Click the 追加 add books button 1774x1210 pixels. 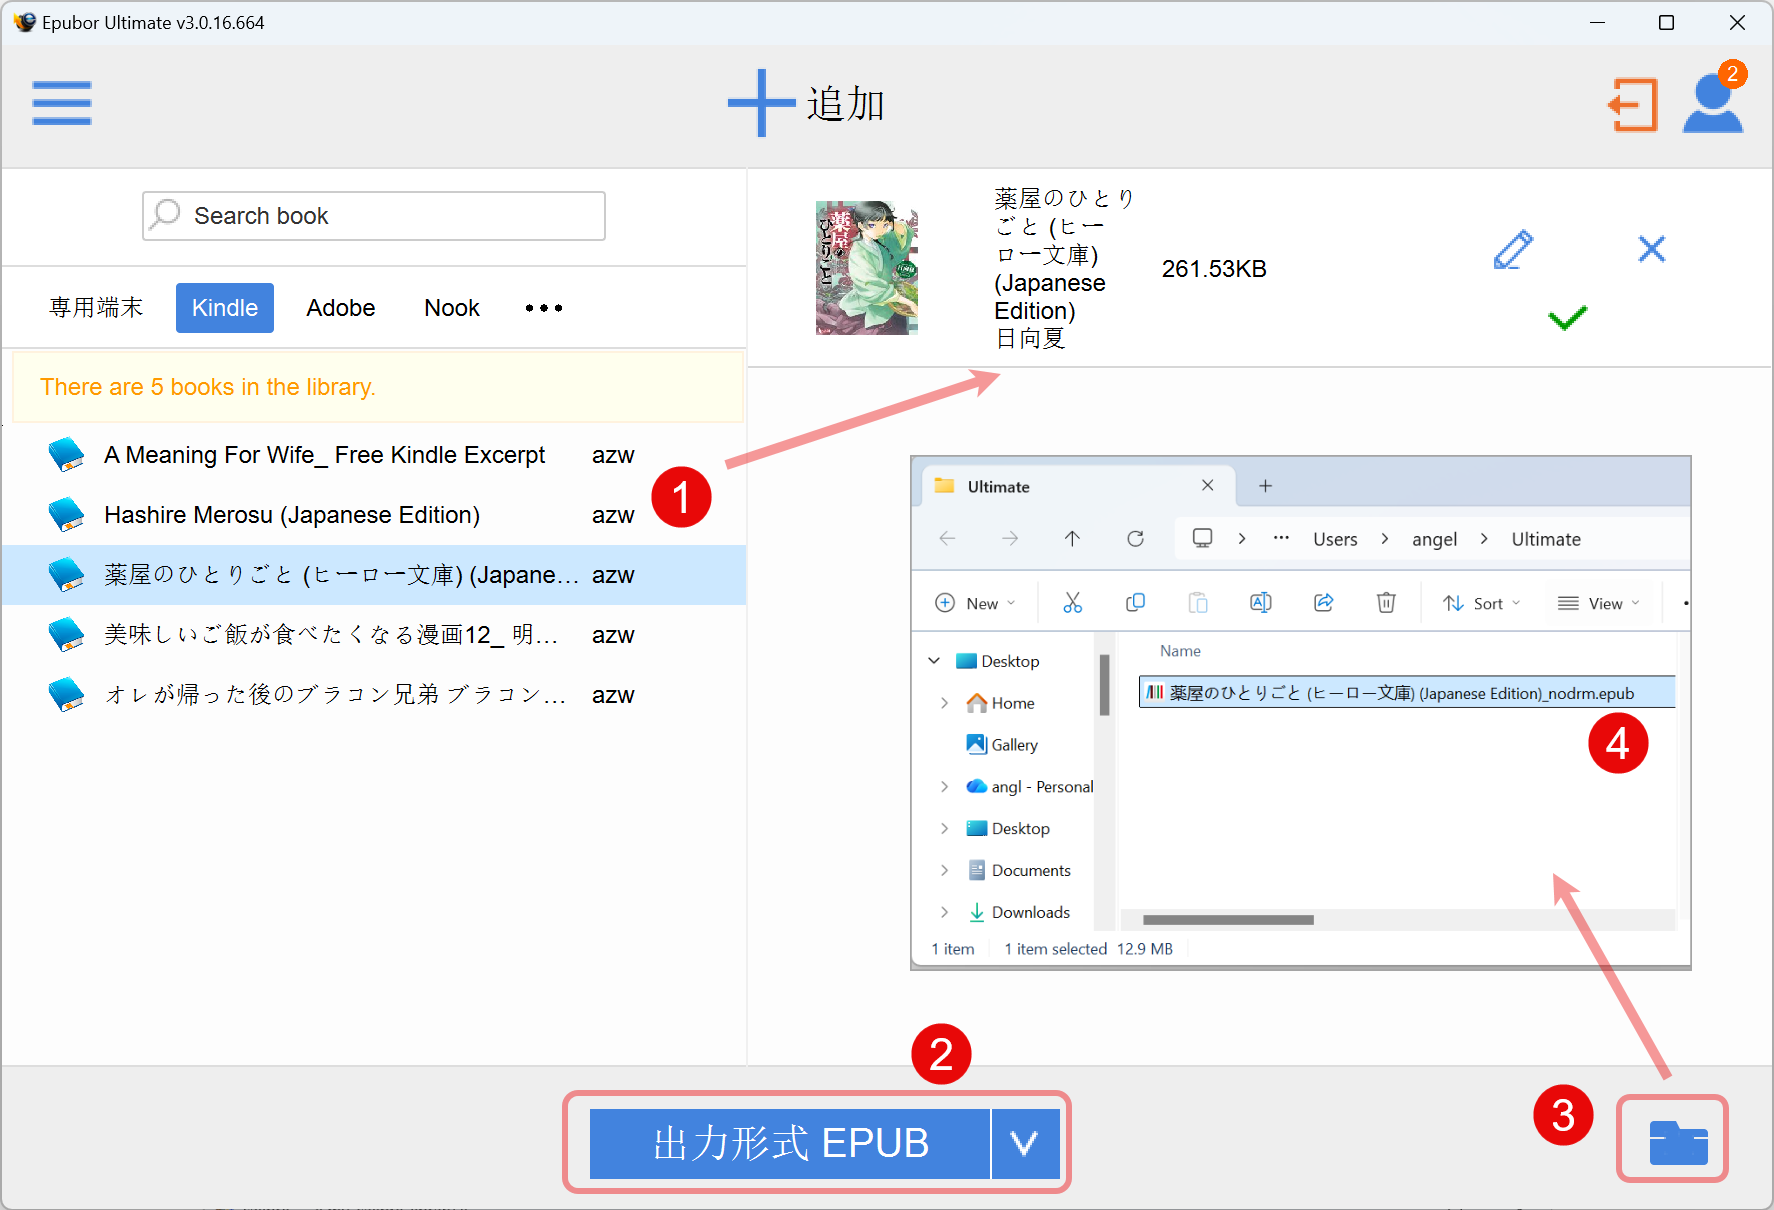click(x=806, y=103)
